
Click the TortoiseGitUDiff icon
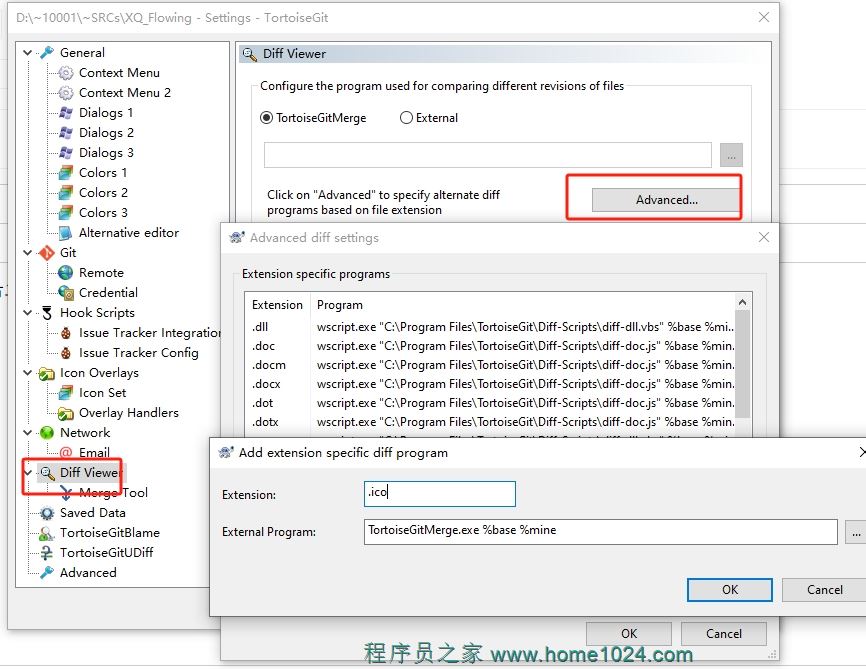[47, 552]
